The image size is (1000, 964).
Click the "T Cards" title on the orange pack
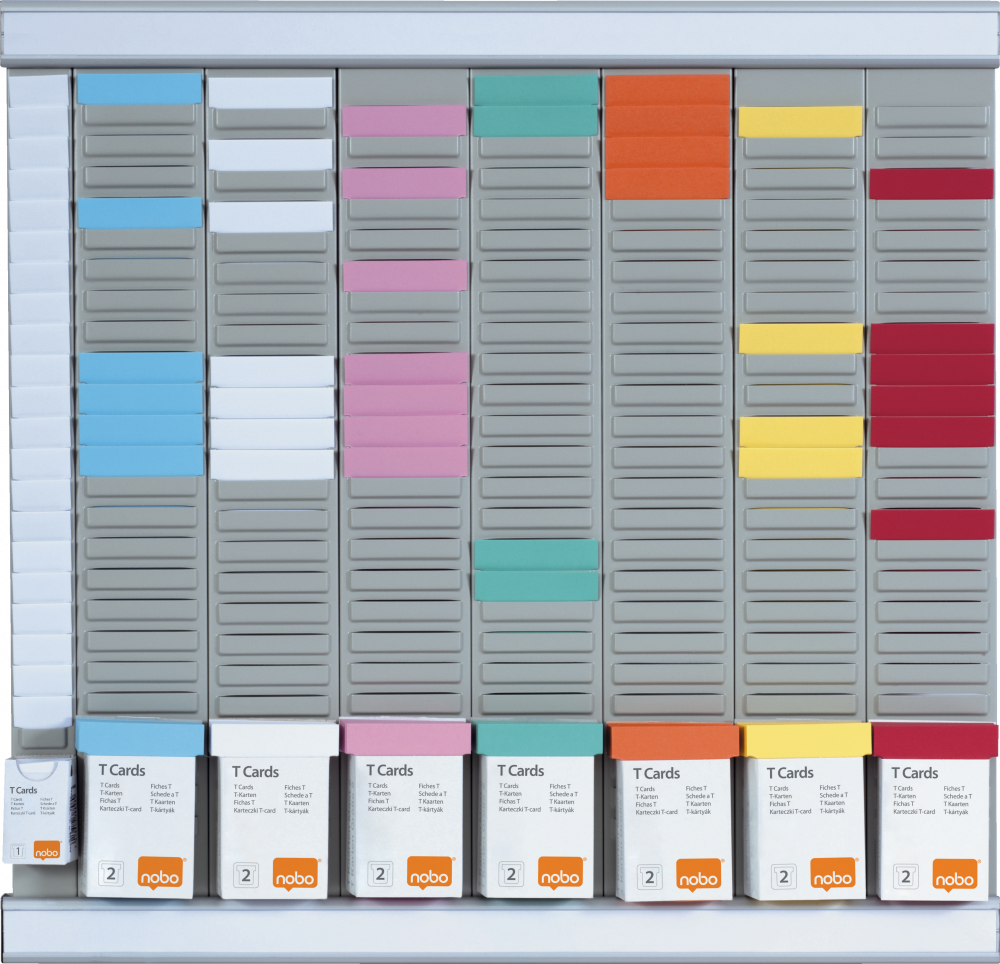[x=655, y=773]
